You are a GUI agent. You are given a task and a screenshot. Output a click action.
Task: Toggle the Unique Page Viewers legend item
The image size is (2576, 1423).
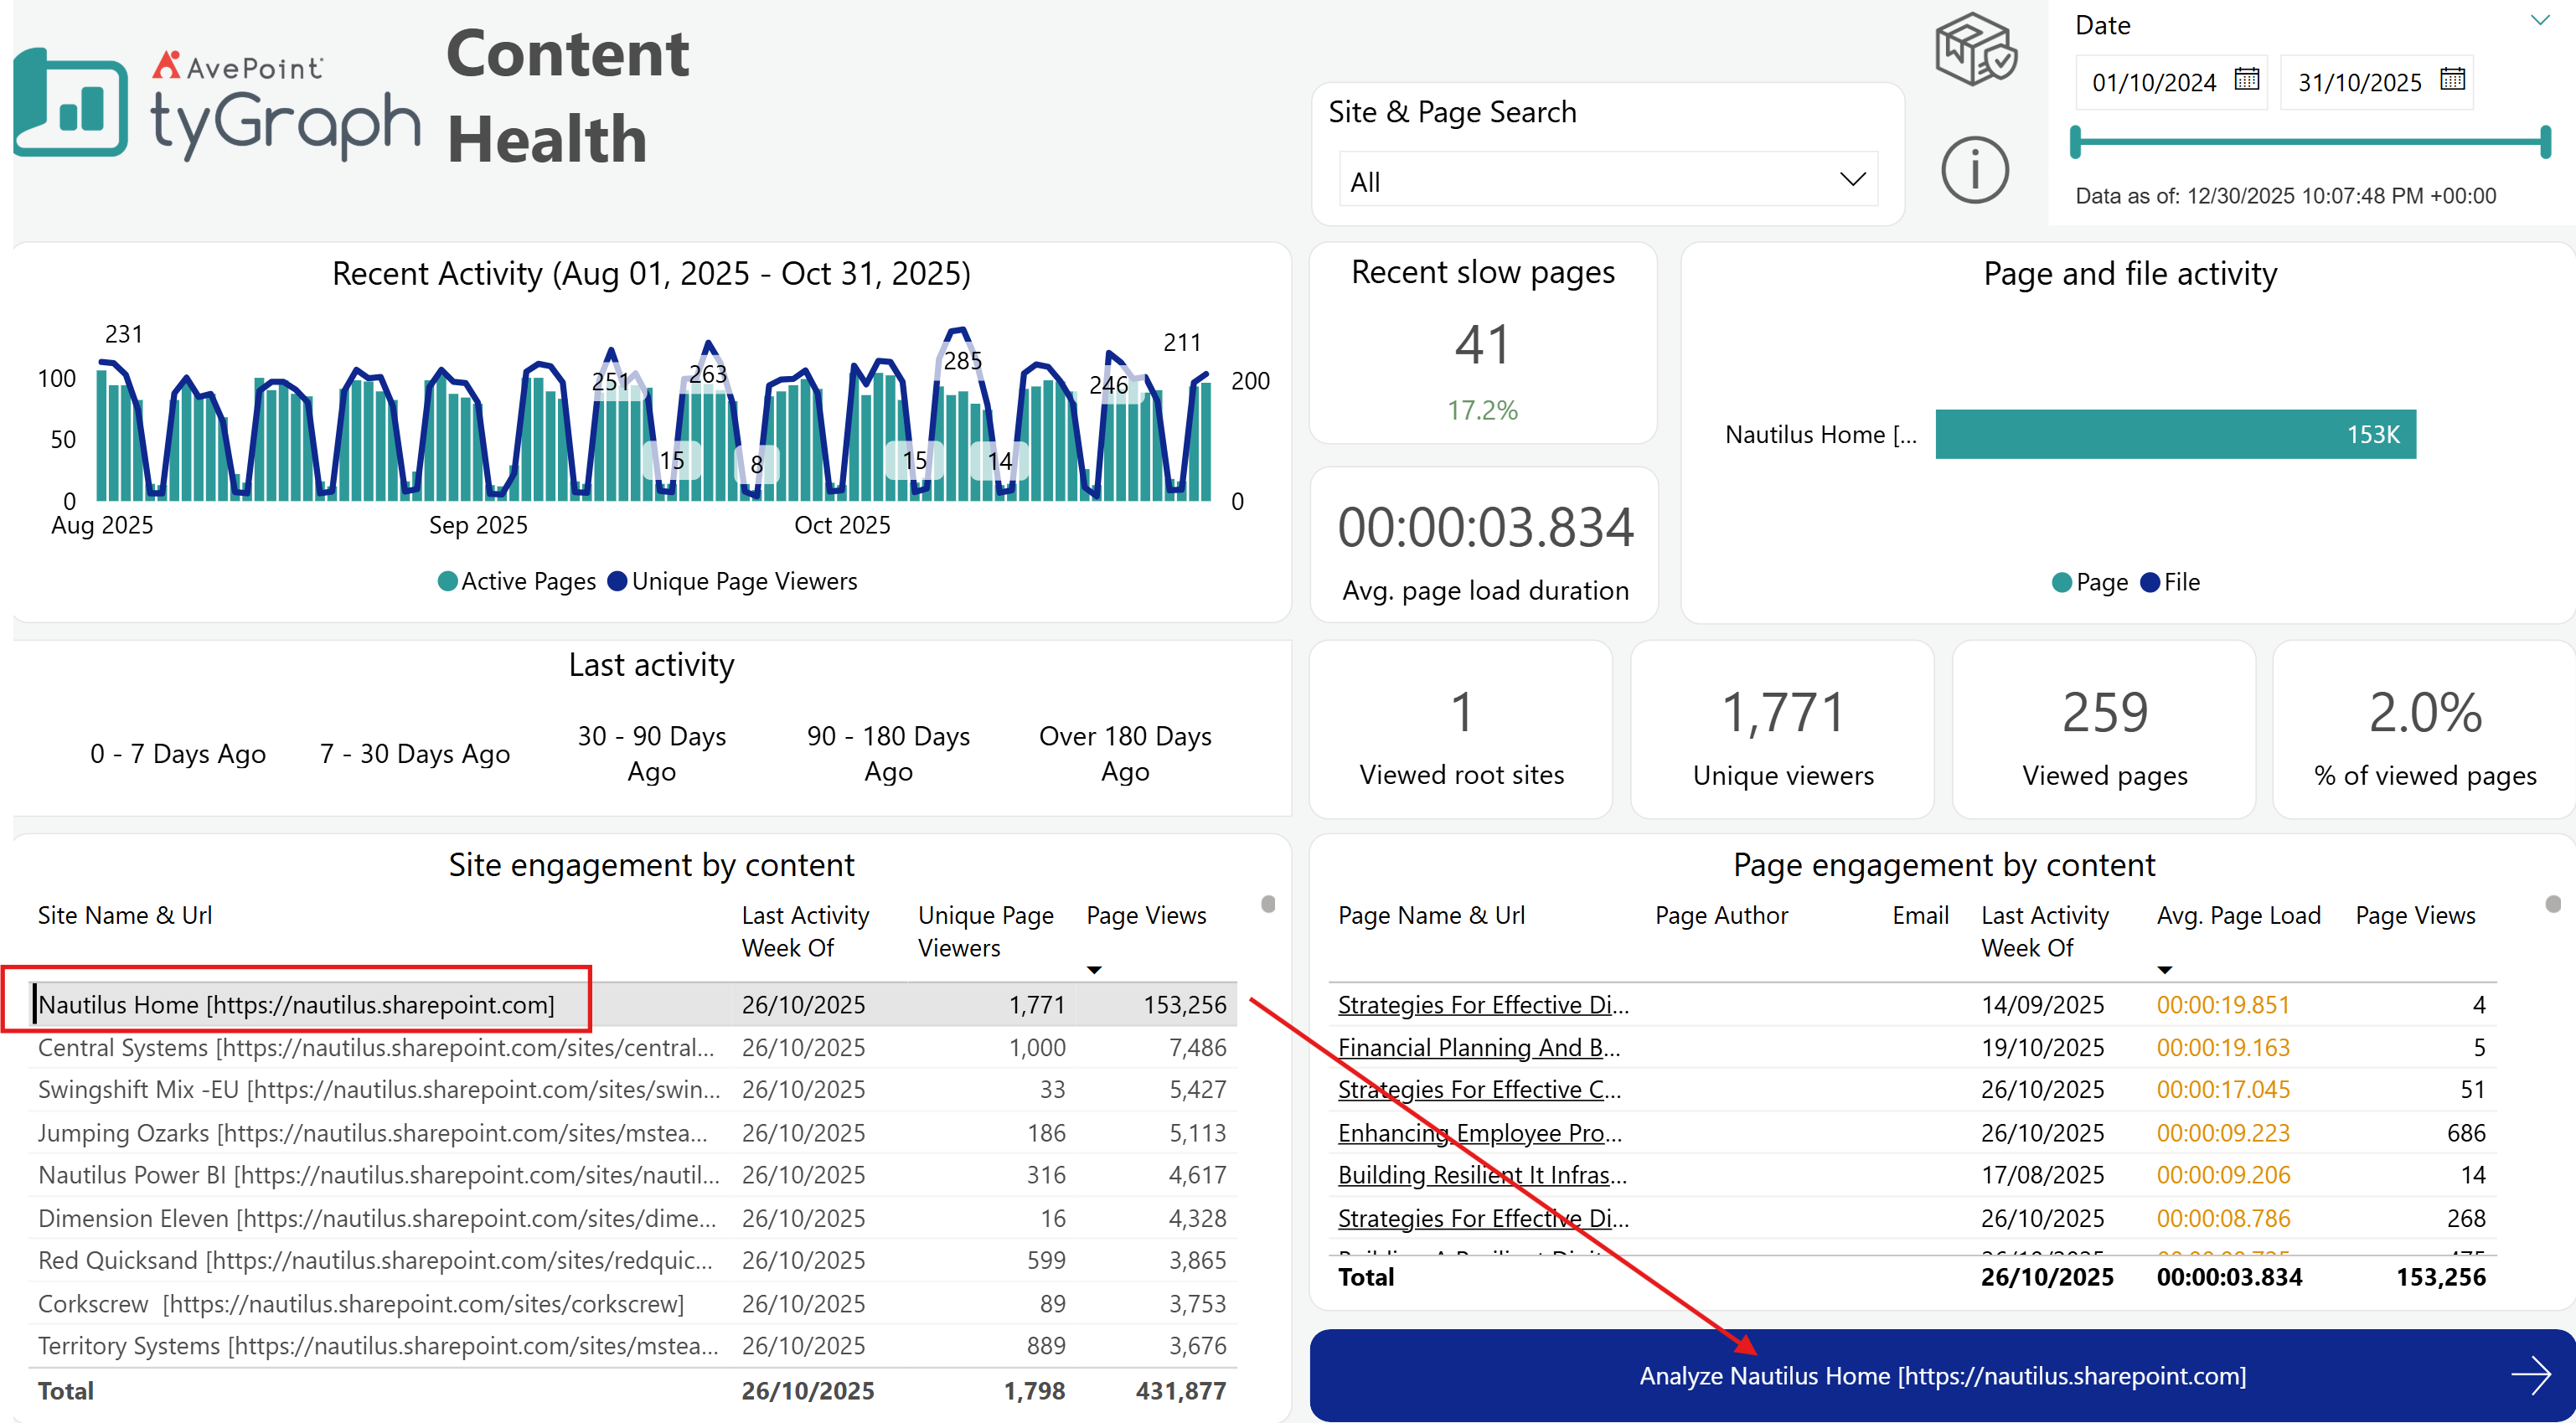(733, 581)
